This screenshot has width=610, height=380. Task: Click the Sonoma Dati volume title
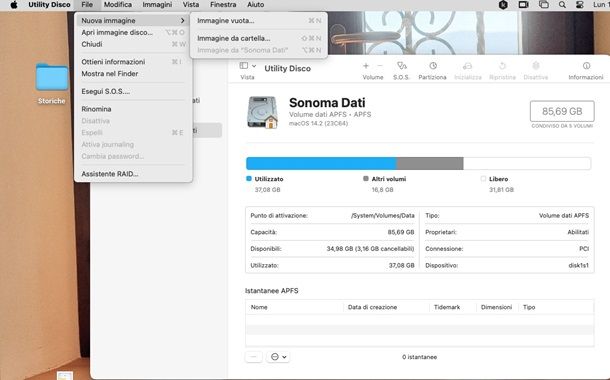[x=327, y=103]
